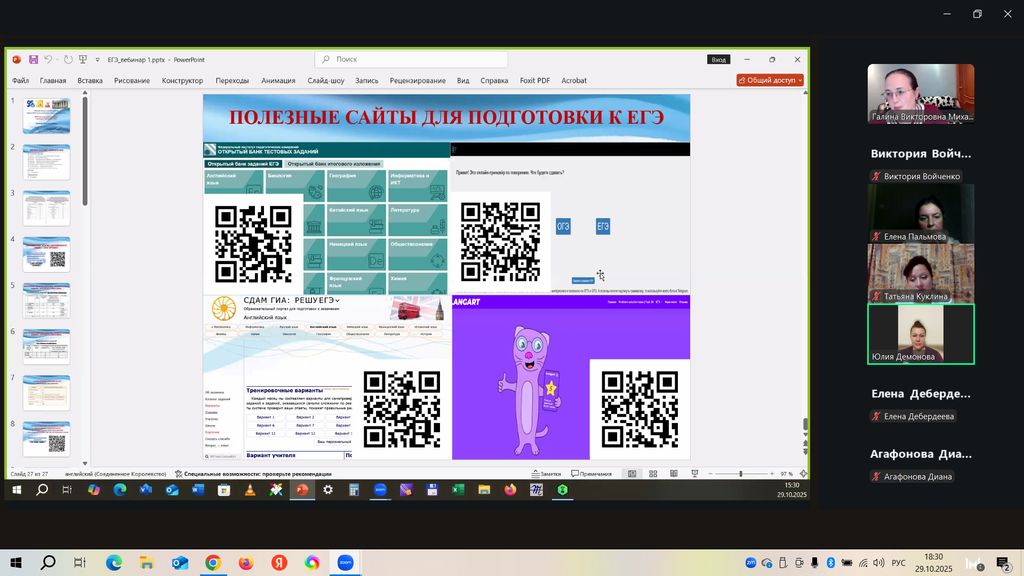Click Firefox icon in the bottom taskbar

pyautogui.click(x=246, y=563)
